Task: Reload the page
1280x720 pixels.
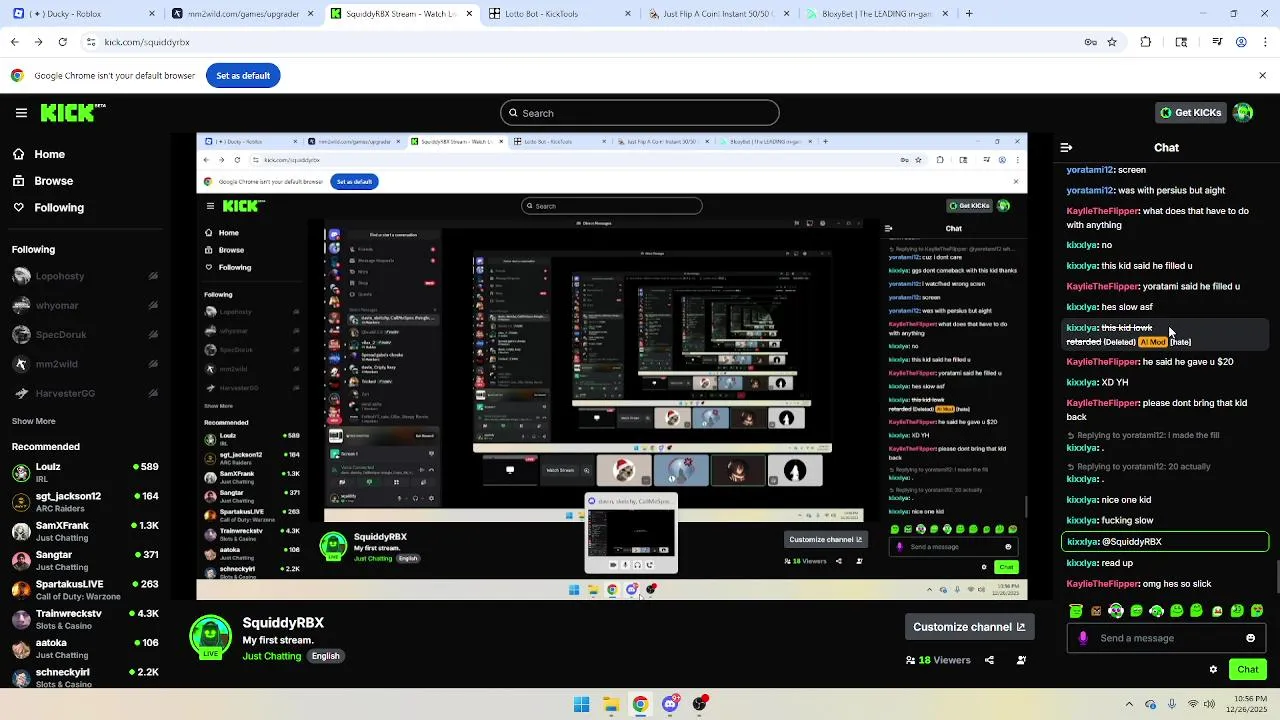Action: pos(62,42)
